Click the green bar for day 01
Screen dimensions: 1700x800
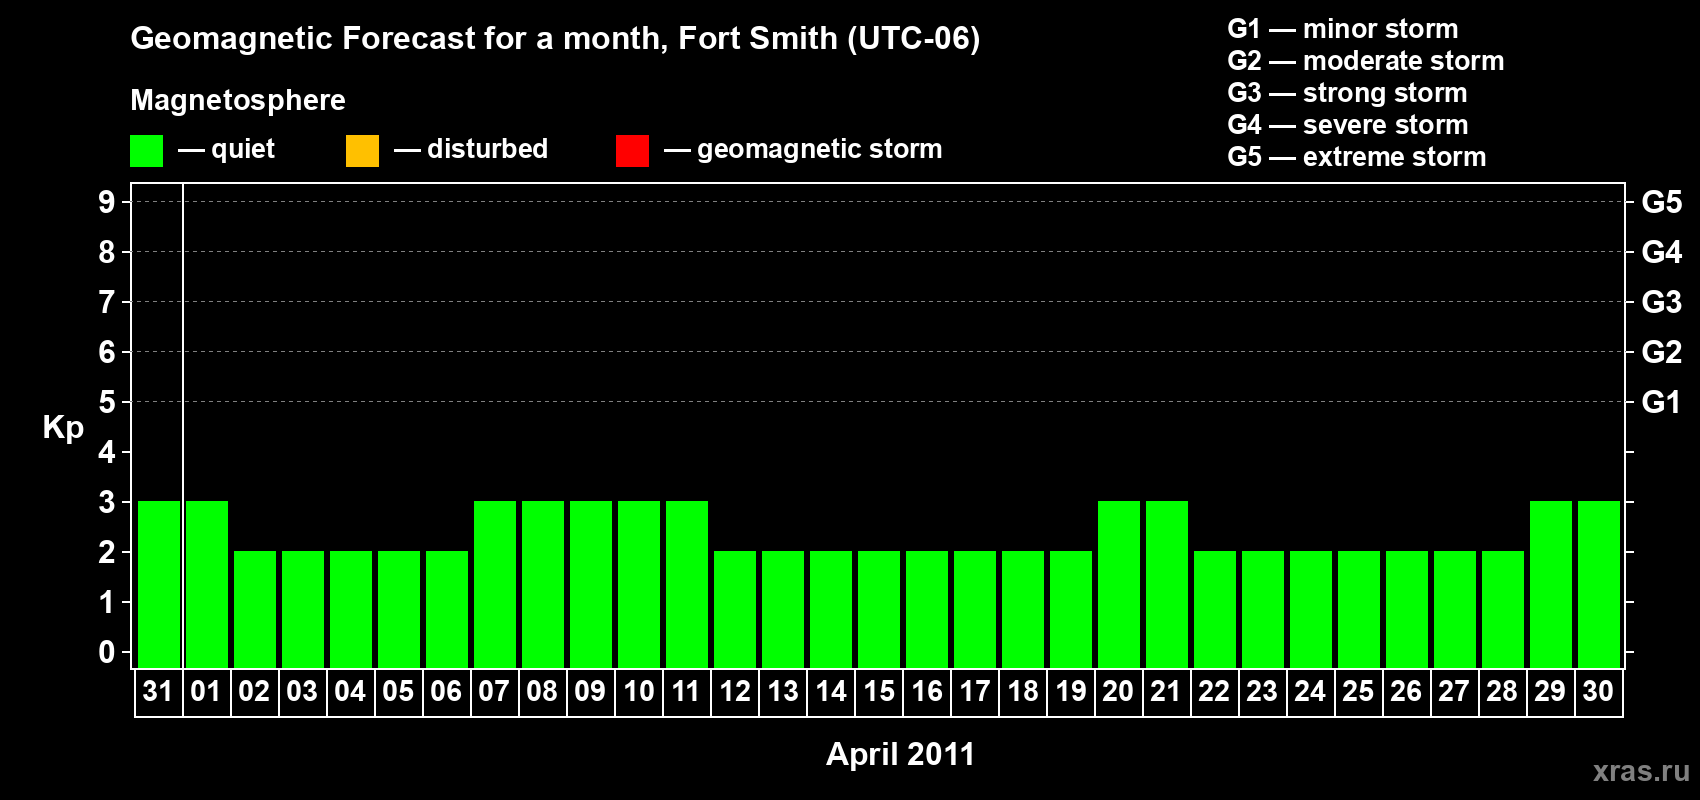tap(207, 584)
